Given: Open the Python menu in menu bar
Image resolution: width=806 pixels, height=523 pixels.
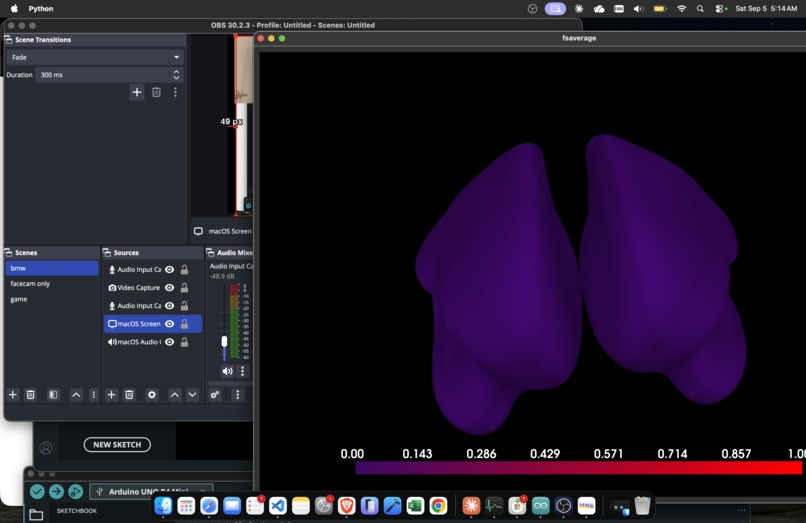Looking at the screenshot, I should tap(41, 9).
